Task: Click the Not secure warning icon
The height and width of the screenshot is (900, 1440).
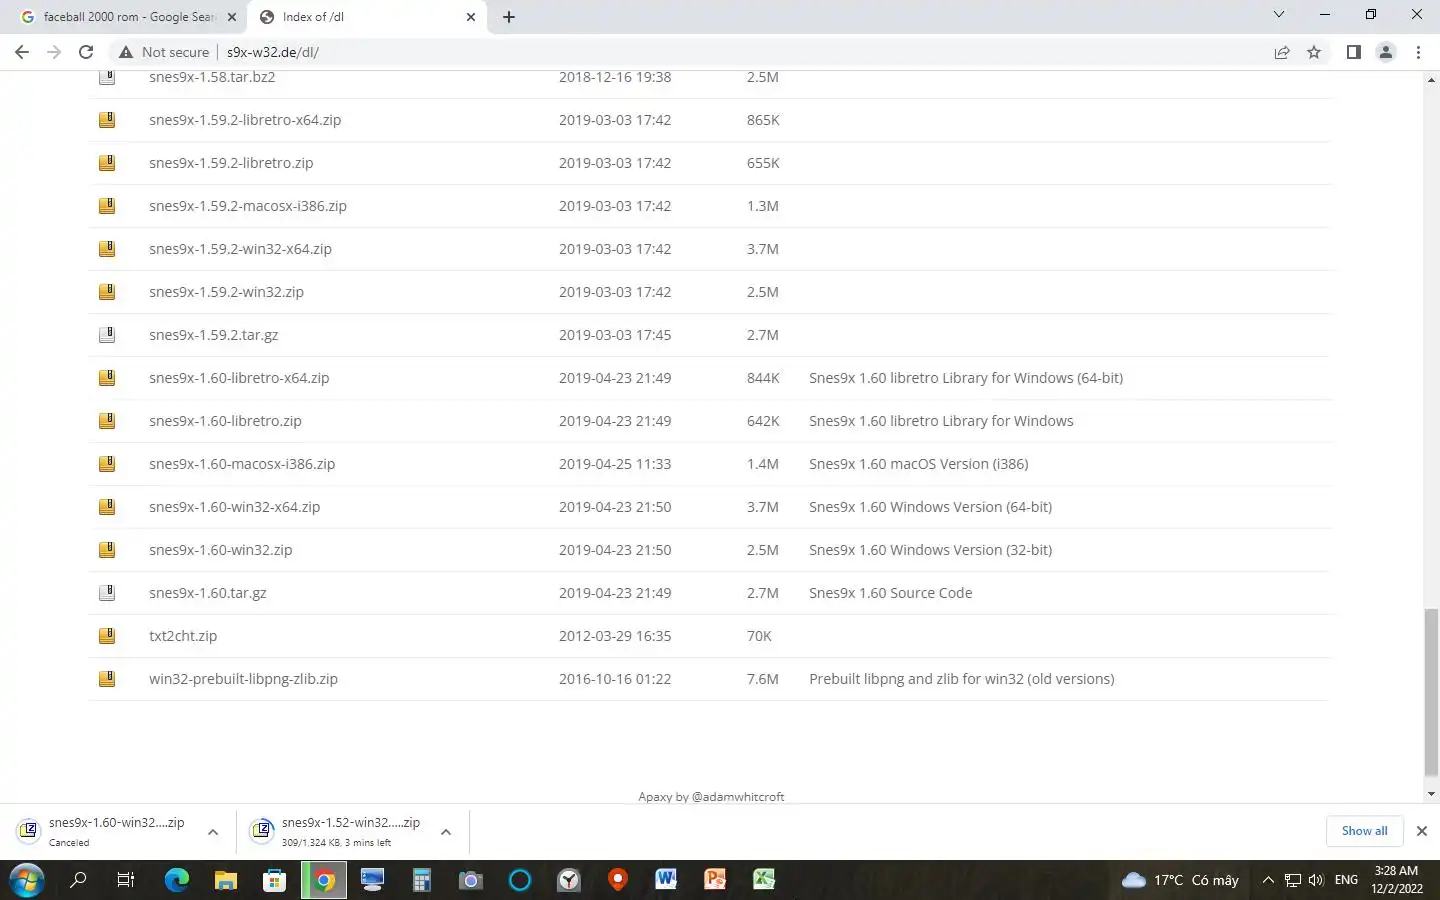Action: pyautogui.click(x=126, y=52)
